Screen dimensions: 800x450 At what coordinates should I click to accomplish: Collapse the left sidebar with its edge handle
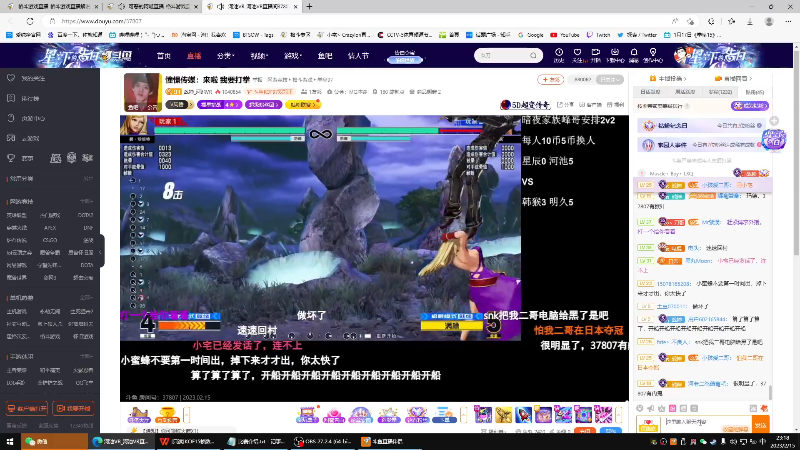coord(102,251)
